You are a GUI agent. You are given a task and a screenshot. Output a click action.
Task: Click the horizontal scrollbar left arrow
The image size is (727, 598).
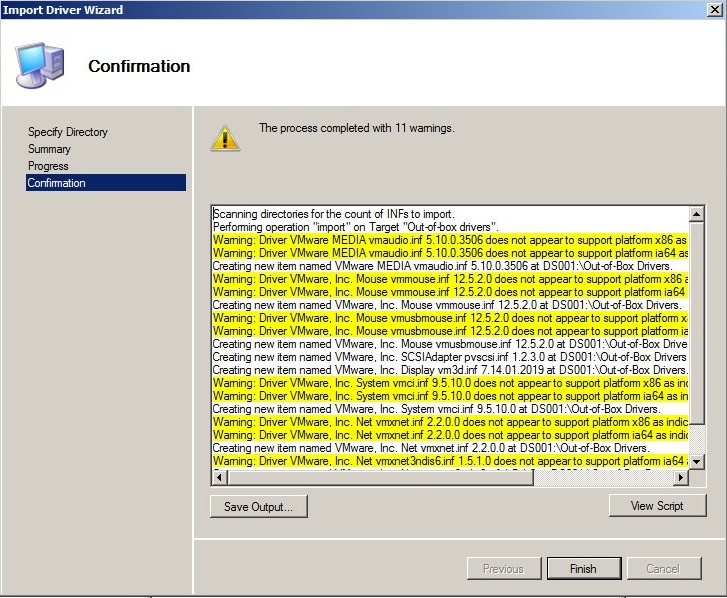point(220,478)
